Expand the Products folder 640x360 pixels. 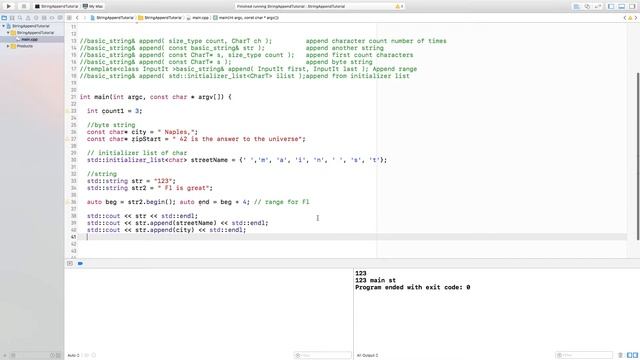click(x=8, y=46)
